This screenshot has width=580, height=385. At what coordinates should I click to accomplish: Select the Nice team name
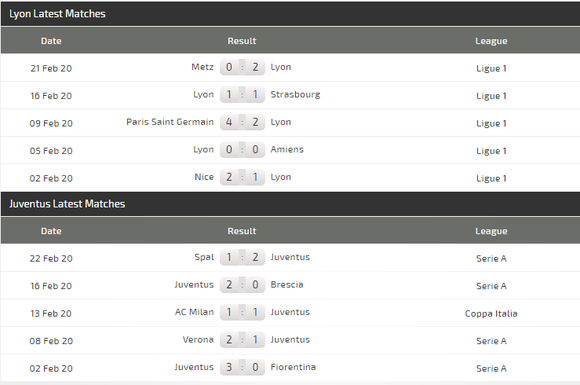(204, 177)
